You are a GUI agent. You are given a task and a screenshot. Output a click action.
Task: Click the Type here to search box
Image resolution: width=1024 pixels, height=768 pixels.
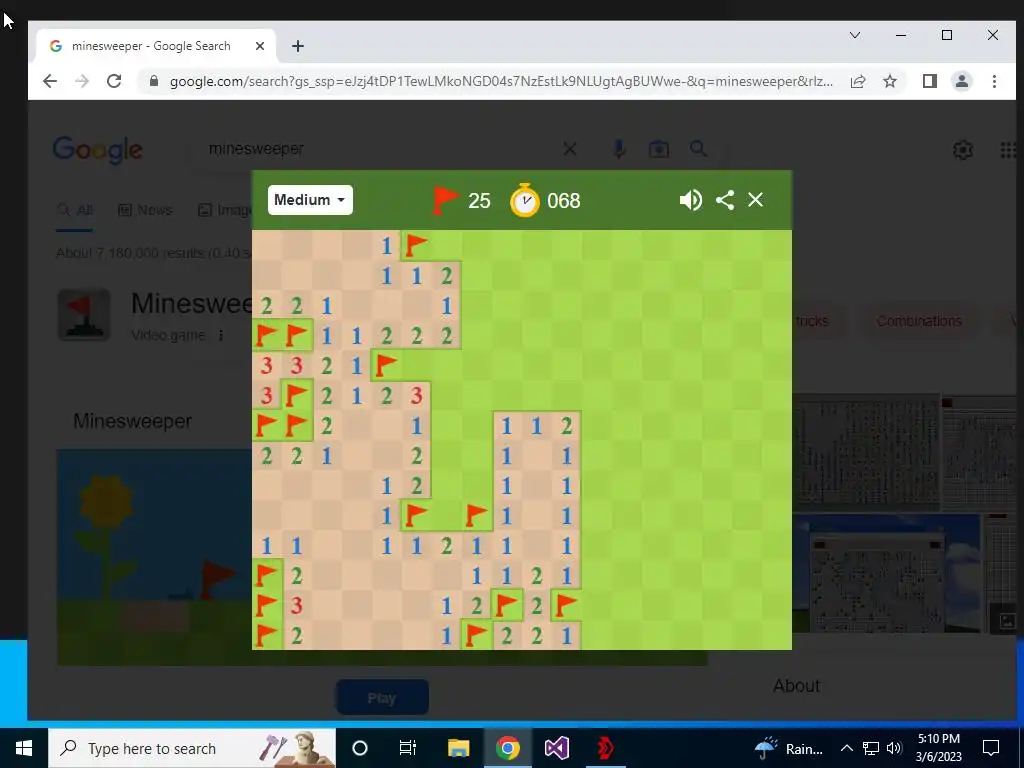tap(192, 748)
